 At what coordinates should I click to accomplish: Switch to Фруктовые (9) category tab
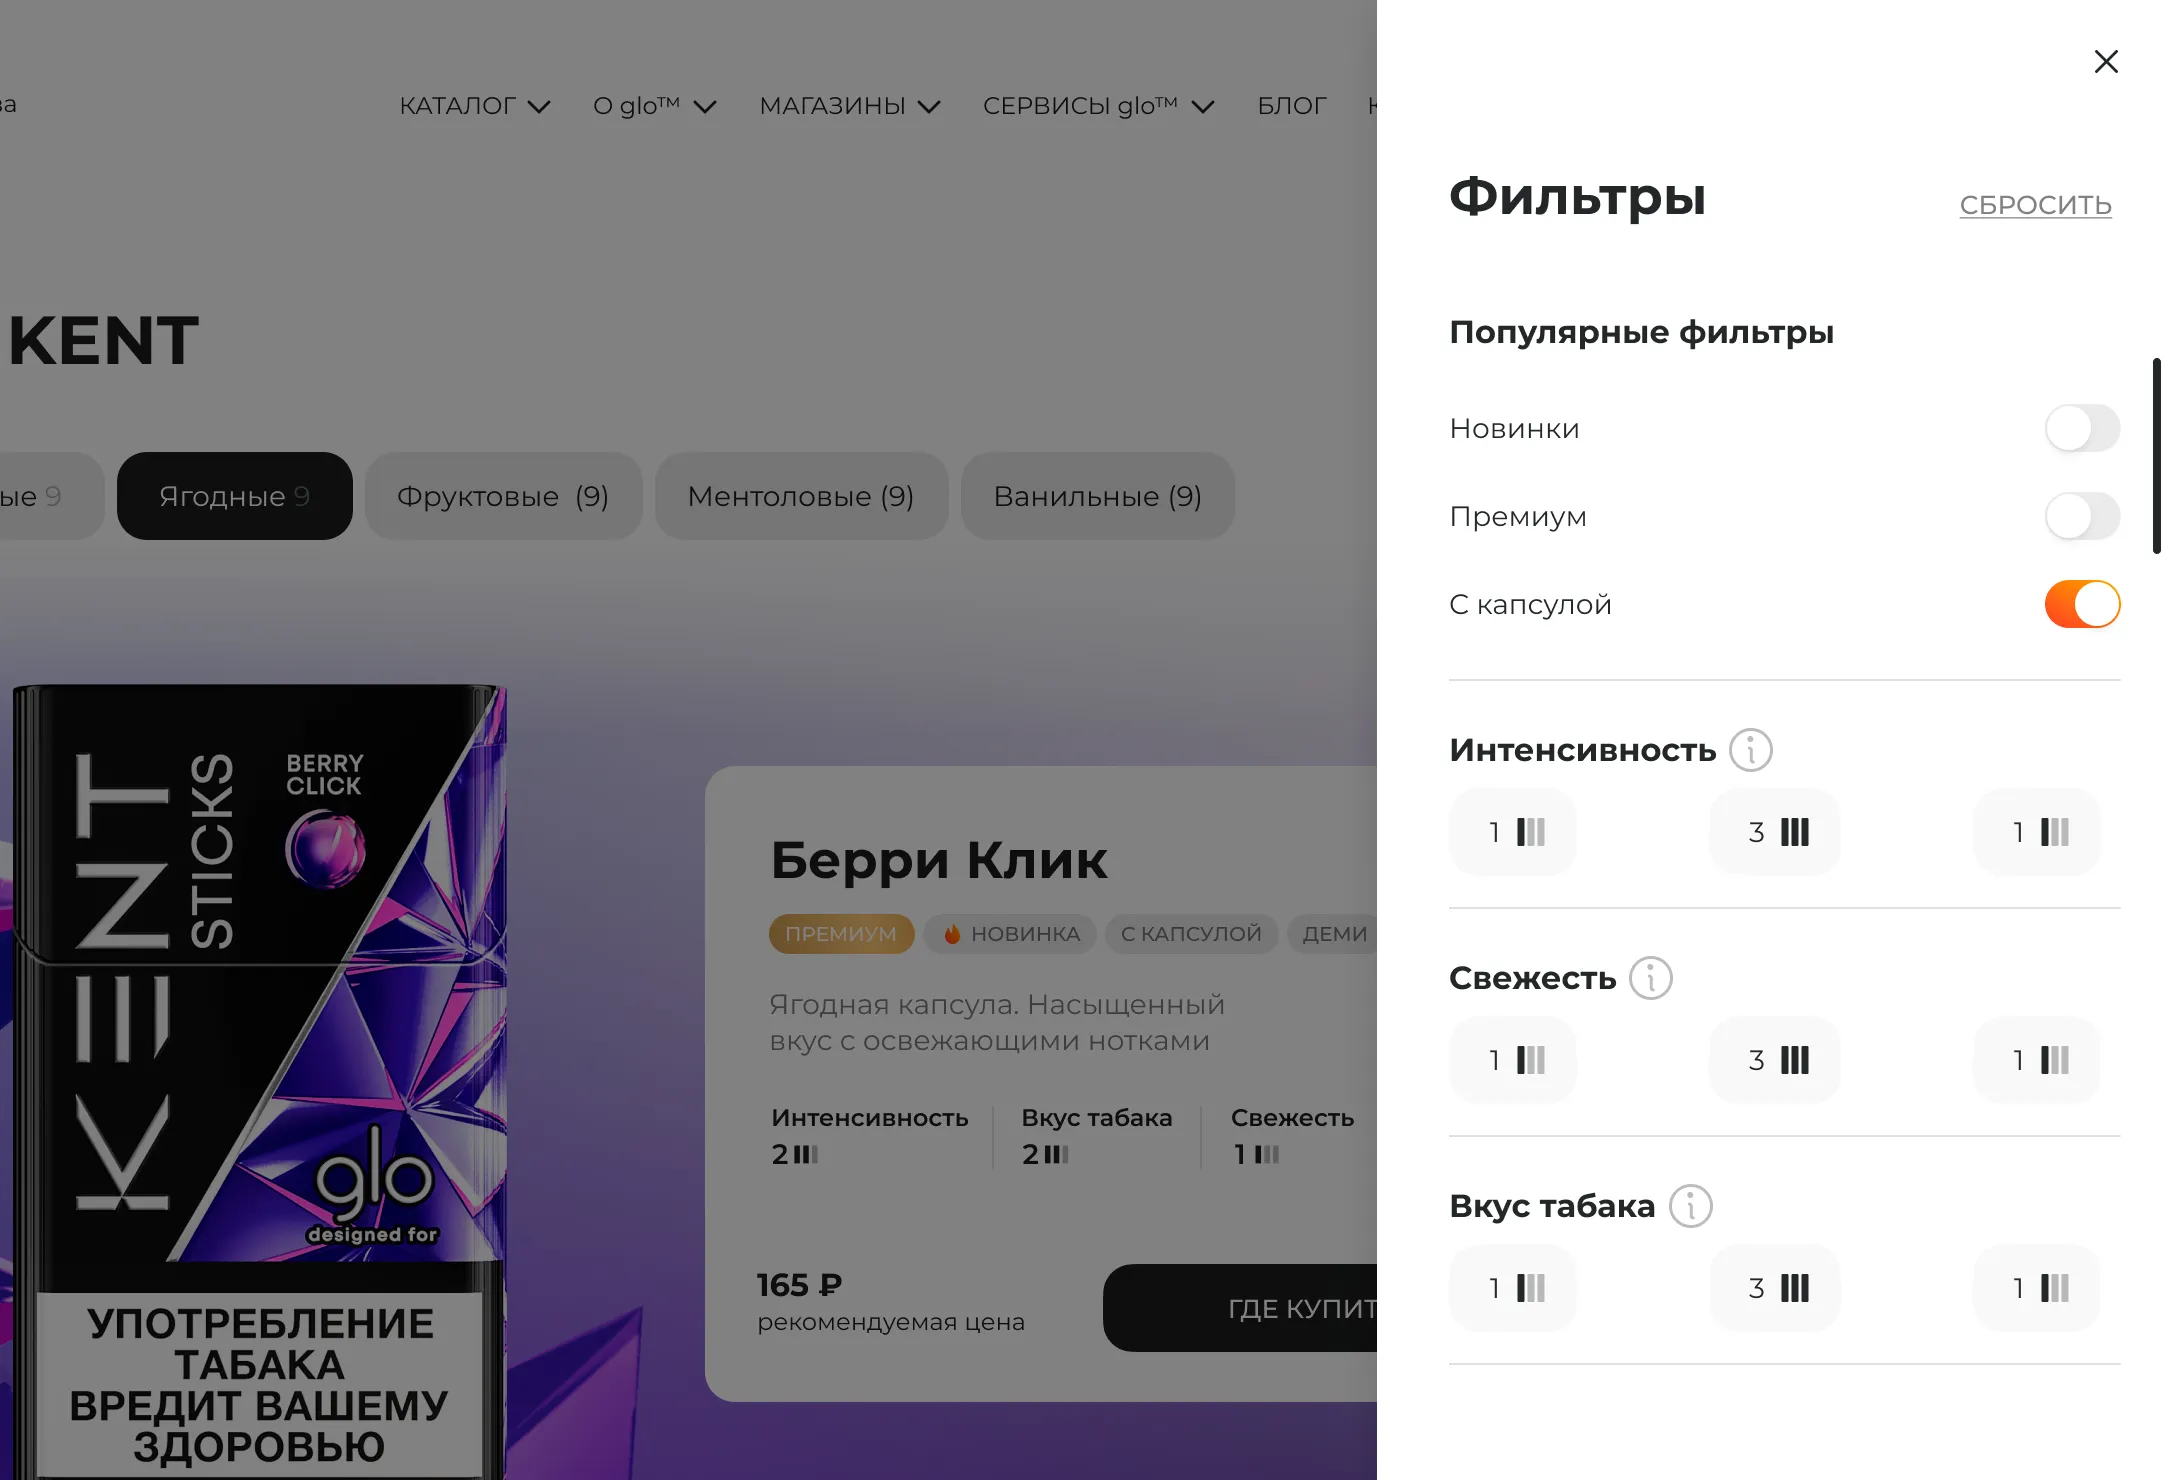tap(503, 497)
